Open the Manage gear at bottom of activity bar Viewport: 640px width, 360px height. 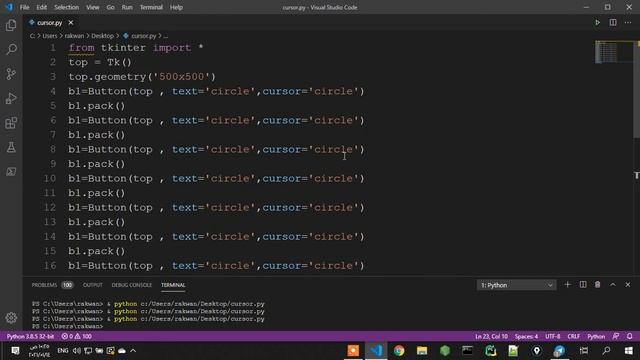click(x=11, y=318)
